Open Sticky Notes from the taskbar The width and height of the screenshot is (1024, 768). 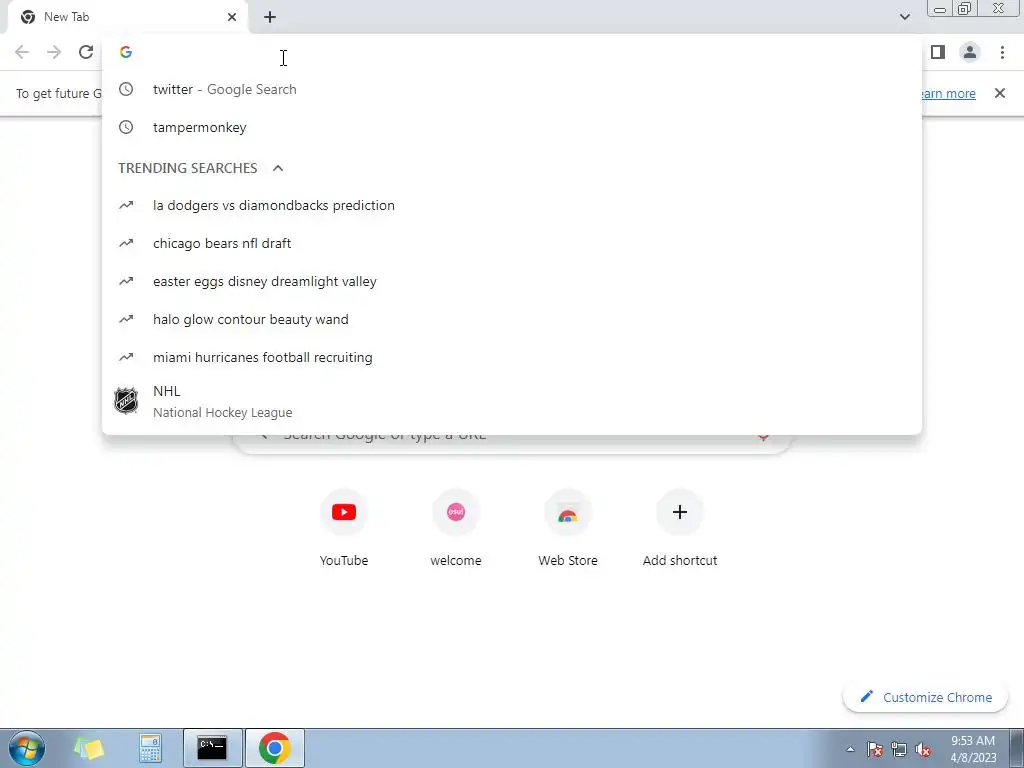point(89,748)
